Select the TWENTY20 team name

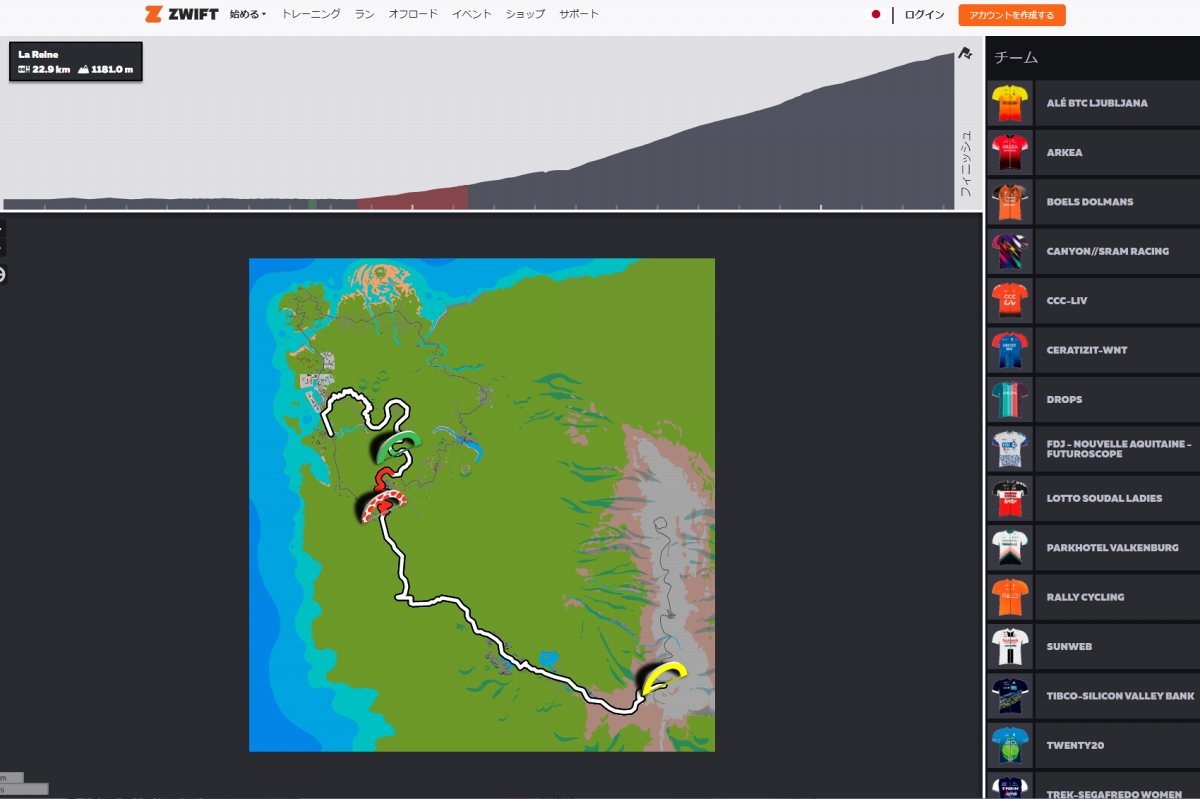tap(1075, 745)
